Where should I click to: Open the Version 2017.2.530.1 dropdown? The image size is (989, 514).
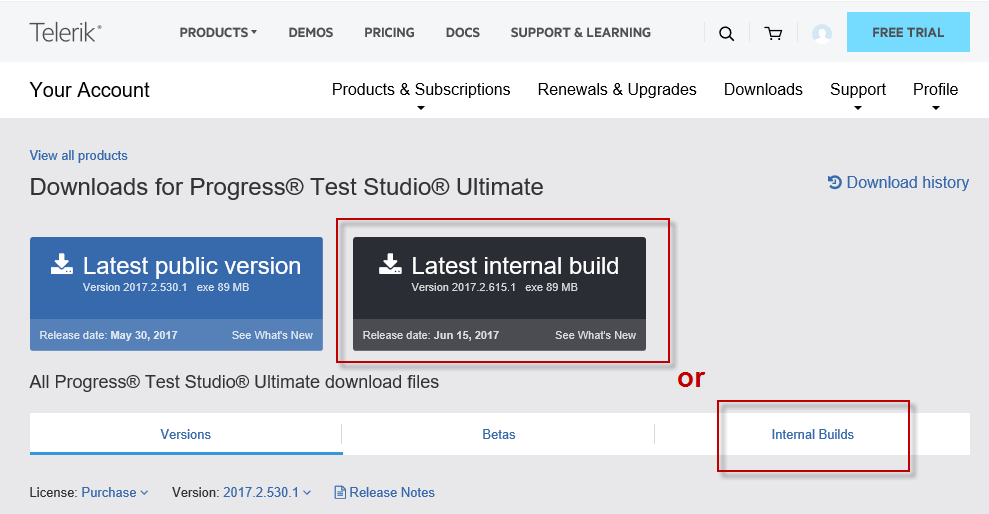[266, 492]
